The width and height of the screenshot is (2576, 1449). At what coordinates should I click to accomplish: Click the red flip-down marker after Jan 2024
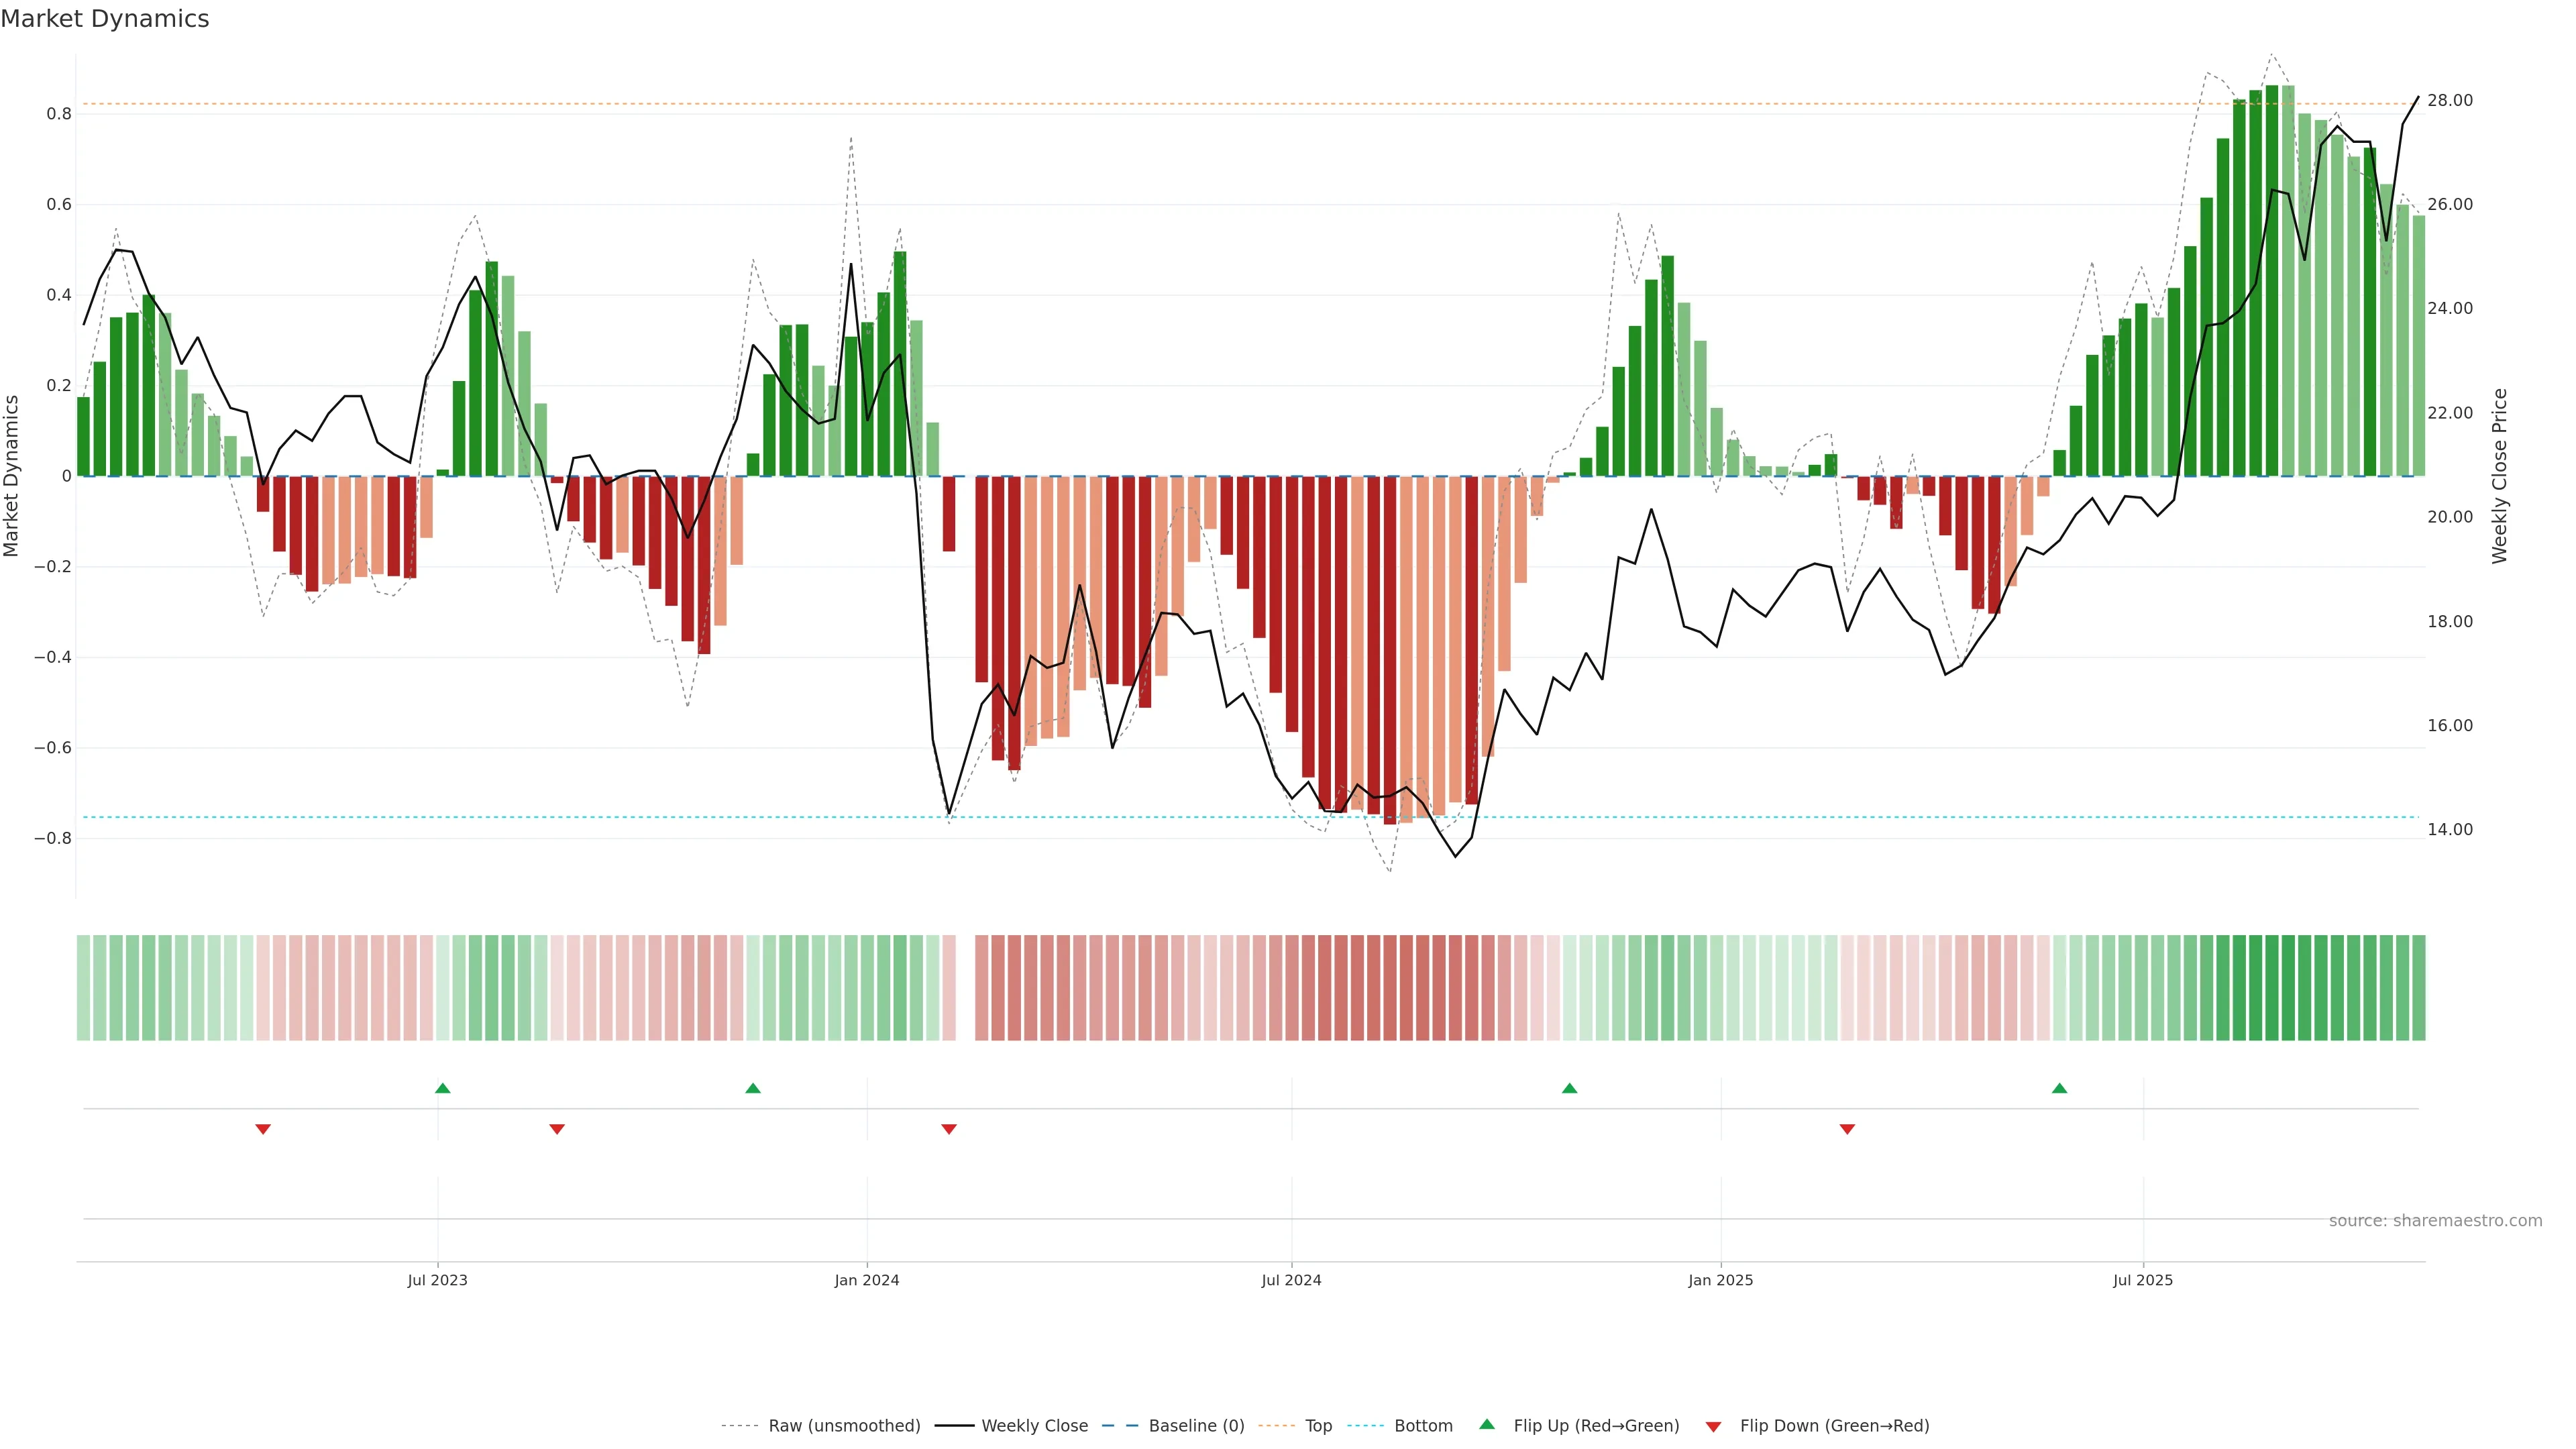click(949, 1129)
